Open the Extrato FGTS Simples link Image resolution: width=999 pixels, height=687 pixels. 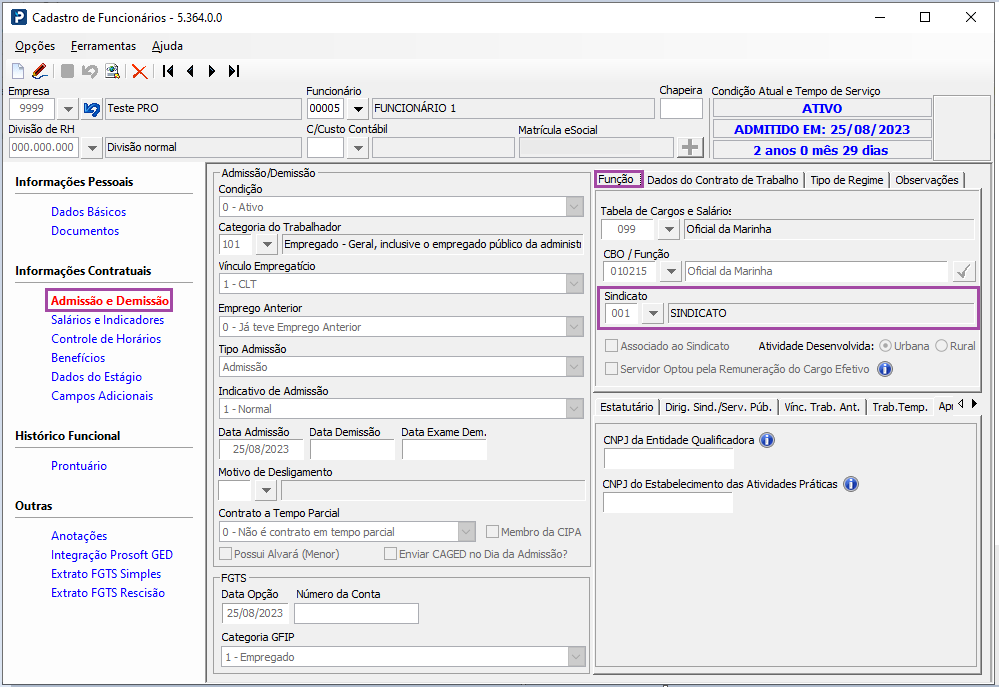click(106, 574)
